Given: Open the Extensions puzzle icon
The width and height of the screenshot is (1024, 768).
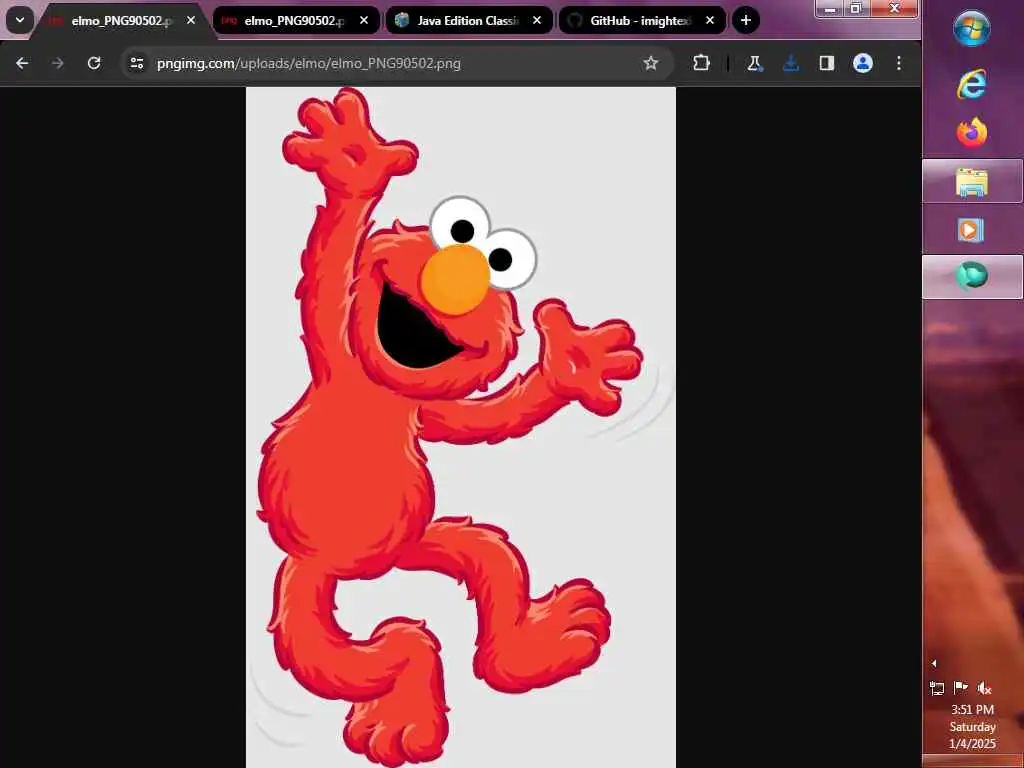Looking at the screenshot, I should coord(701,63).
